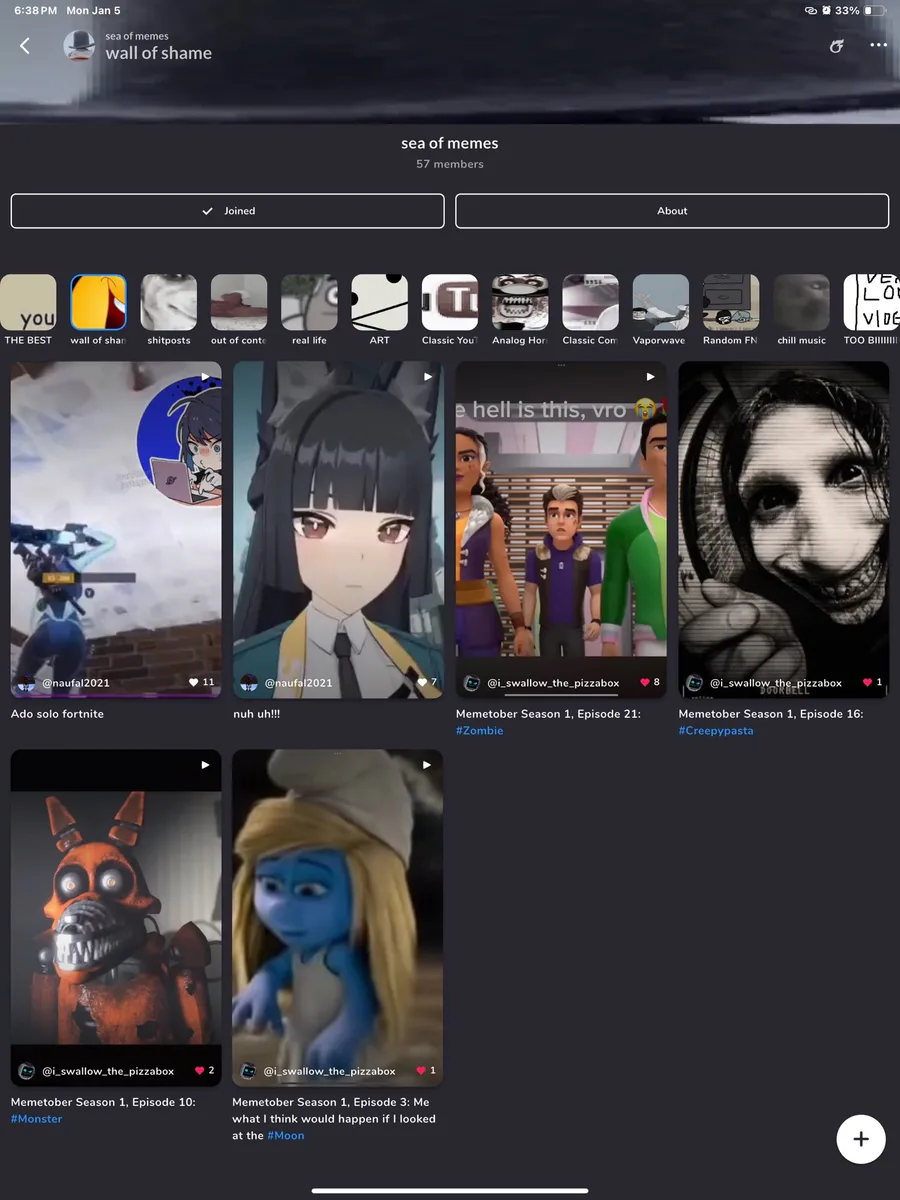This screenshot has width=900, height=1200.
Task: Tap the 57 members text
Action: [x=450, y=164]
